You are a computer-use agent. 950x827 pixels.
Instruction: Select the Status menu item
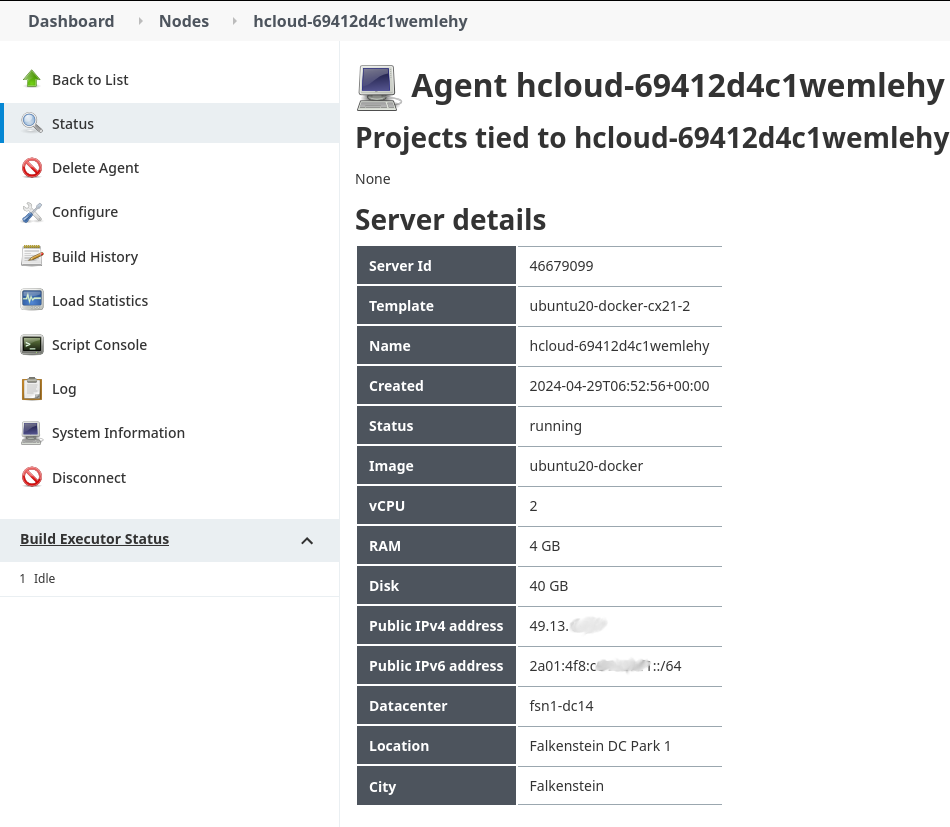click(170, 123)
